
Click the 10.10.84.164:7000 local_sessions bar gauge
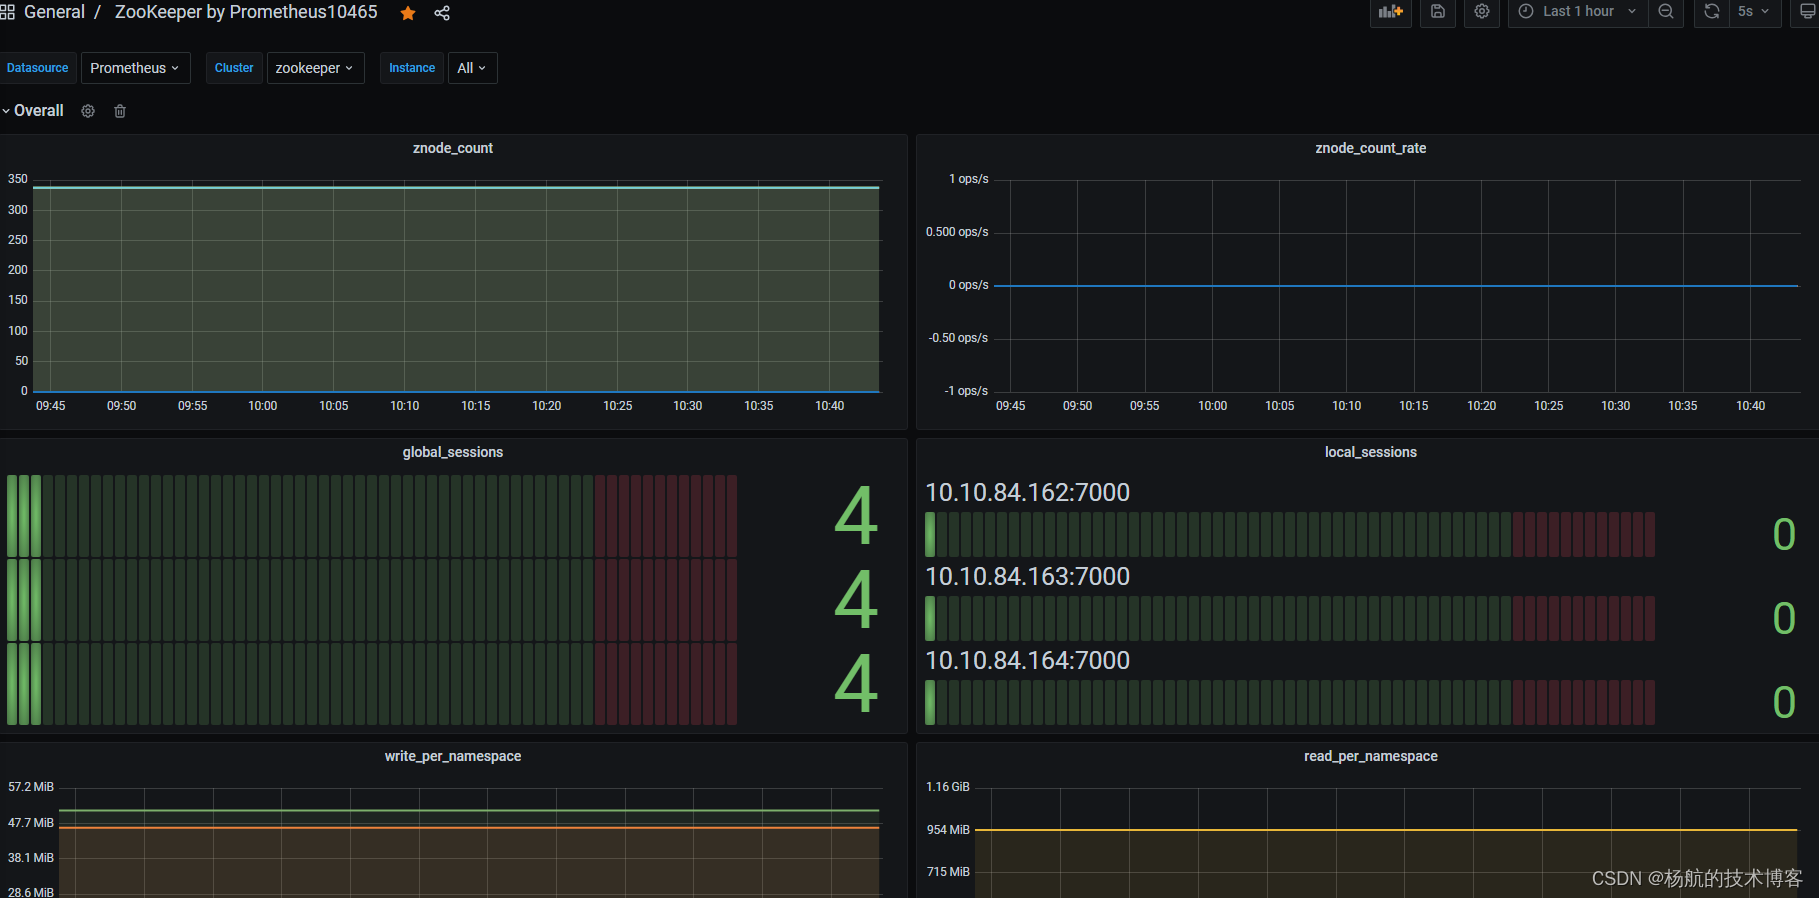[1290, 702]
